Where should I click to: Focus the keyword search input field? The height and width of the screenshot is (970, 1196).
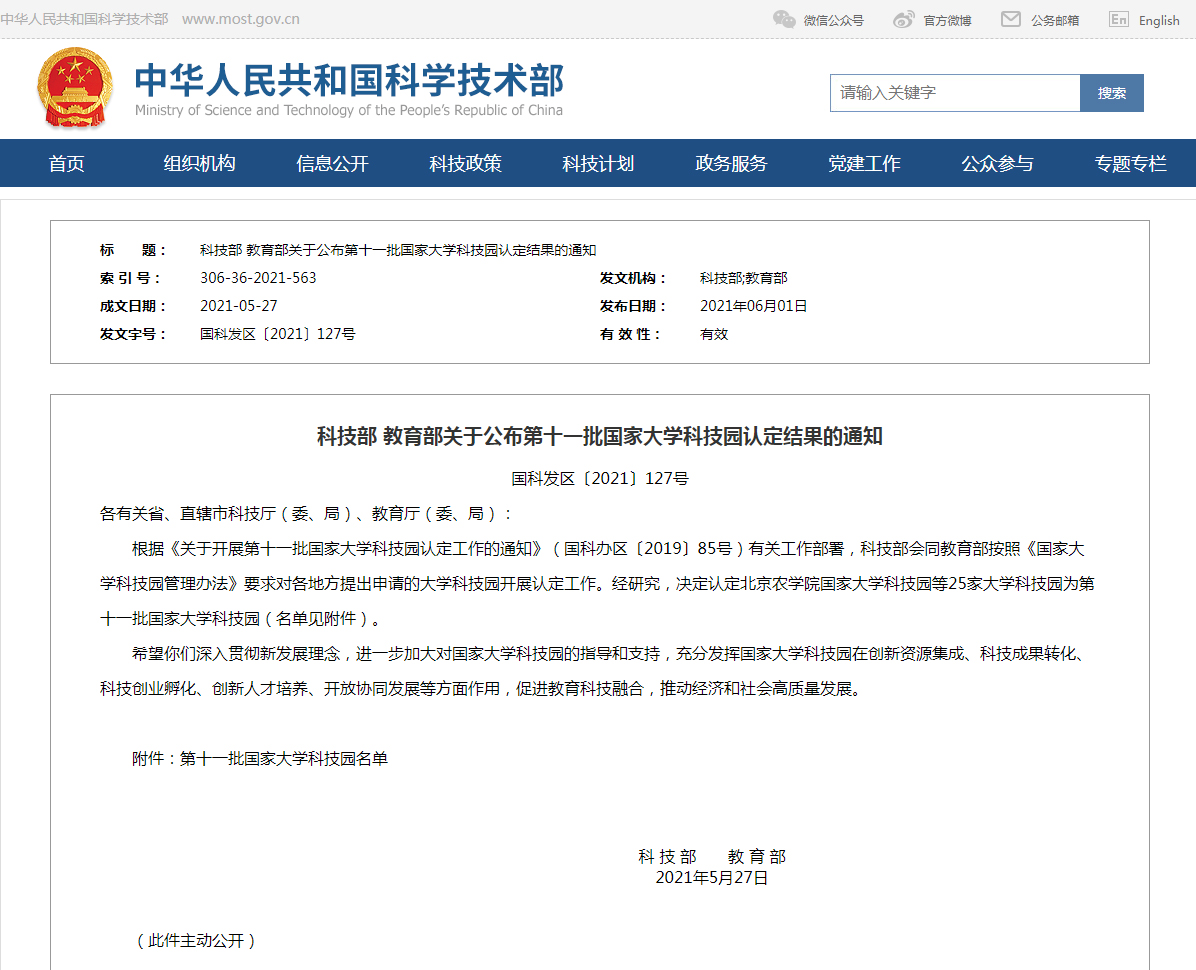pyautogui.click(x=954, y=93)
